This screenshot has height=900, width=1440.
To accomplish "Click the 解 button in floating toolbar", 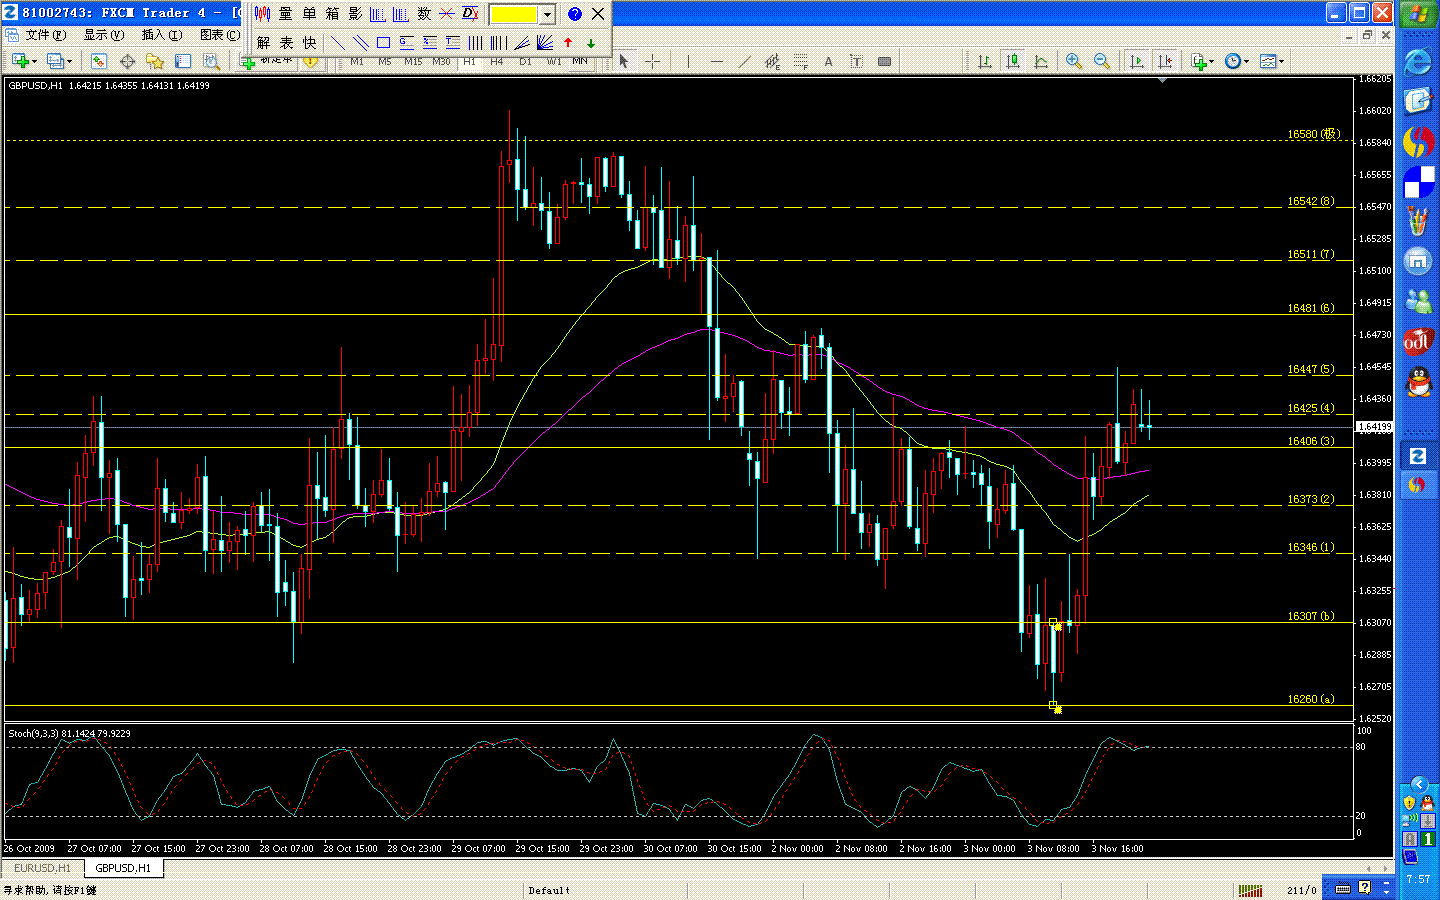I will (263, 43).
